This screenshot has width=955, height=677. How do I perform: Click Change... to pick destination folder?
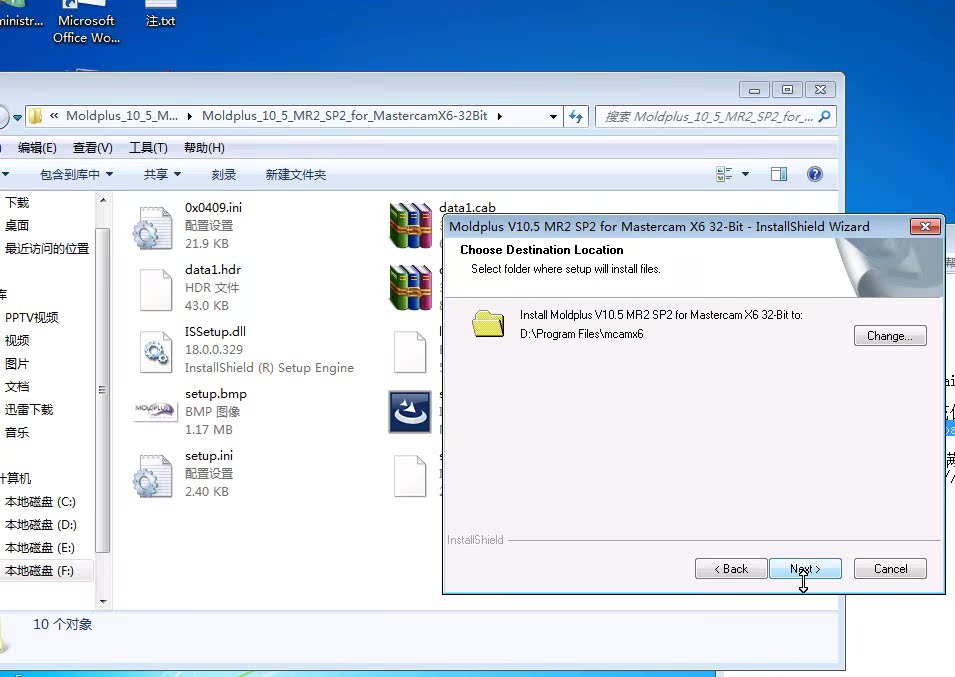tap(890, 335)
